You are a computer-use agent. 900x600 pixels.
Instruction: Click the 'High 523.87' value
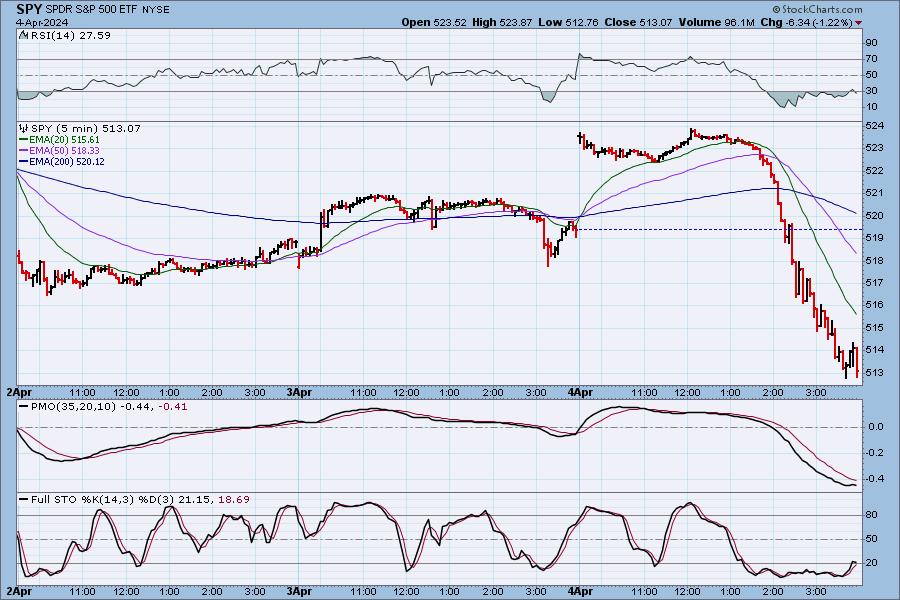click(x=502, y=22)
